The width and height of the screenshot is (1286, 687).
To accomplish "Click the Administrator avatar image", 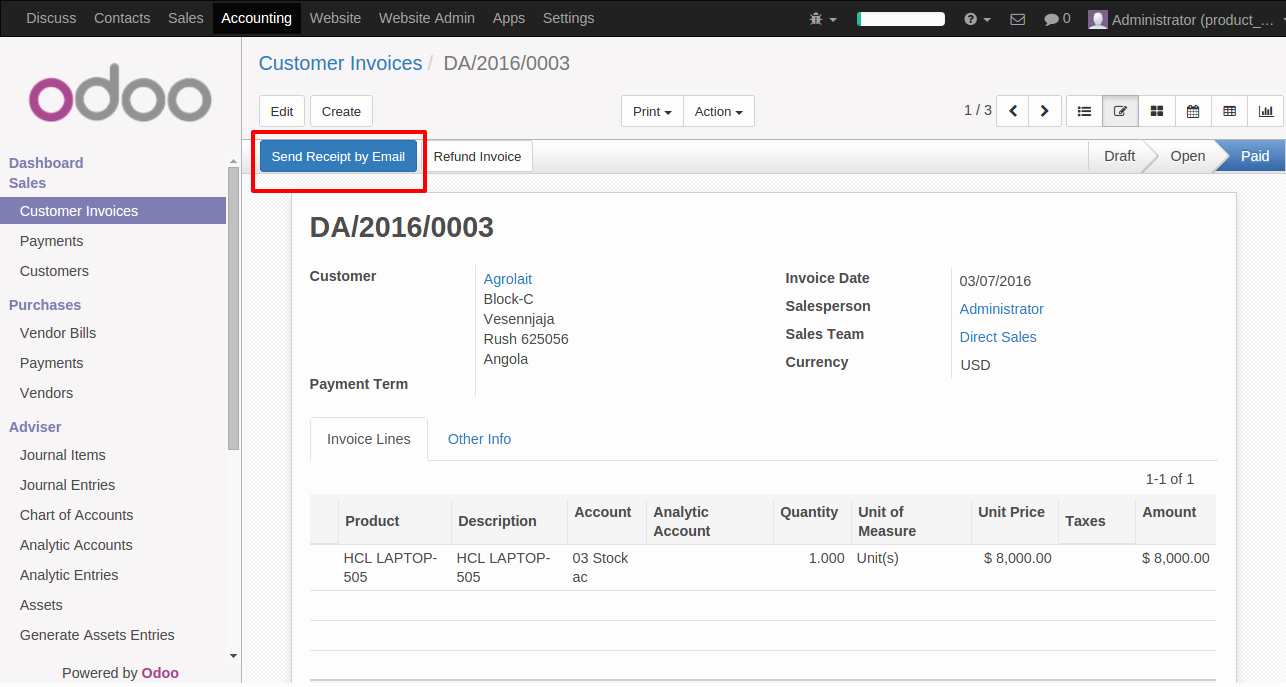I will tap(1097, 19).
